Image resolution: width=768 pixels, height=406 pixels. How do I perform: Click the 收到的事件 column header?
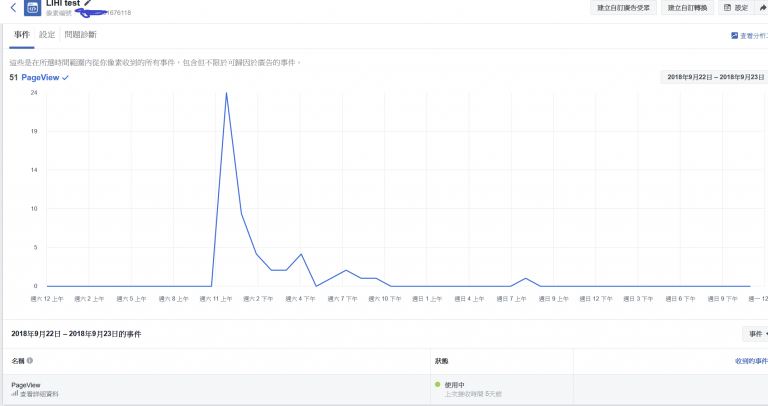(x=751, y=361)
